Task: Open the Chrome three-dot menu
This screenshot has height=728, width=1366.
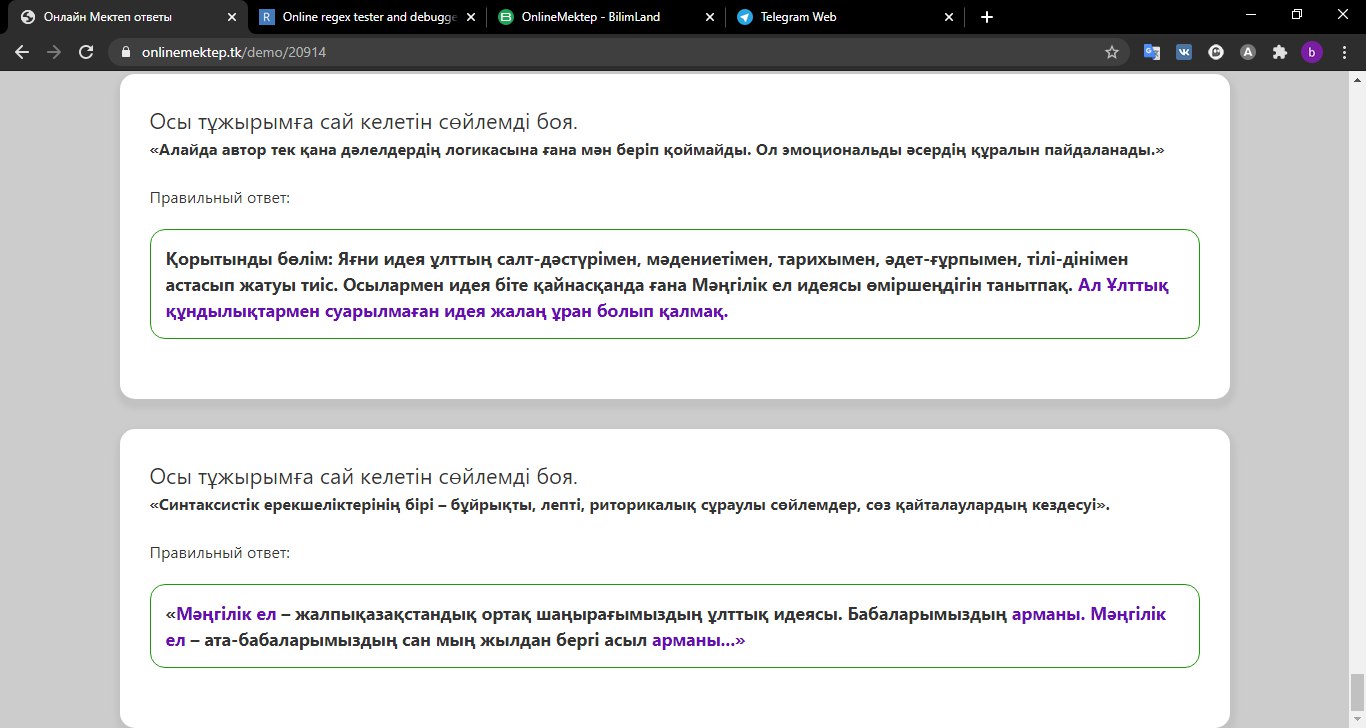Action: [x=1343, y=52]
